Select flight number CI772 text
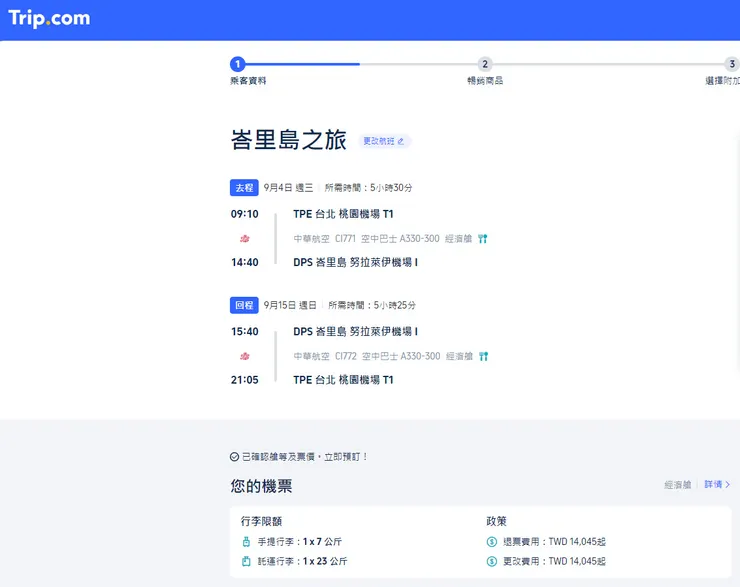The image size is (740, 587). 345,356
